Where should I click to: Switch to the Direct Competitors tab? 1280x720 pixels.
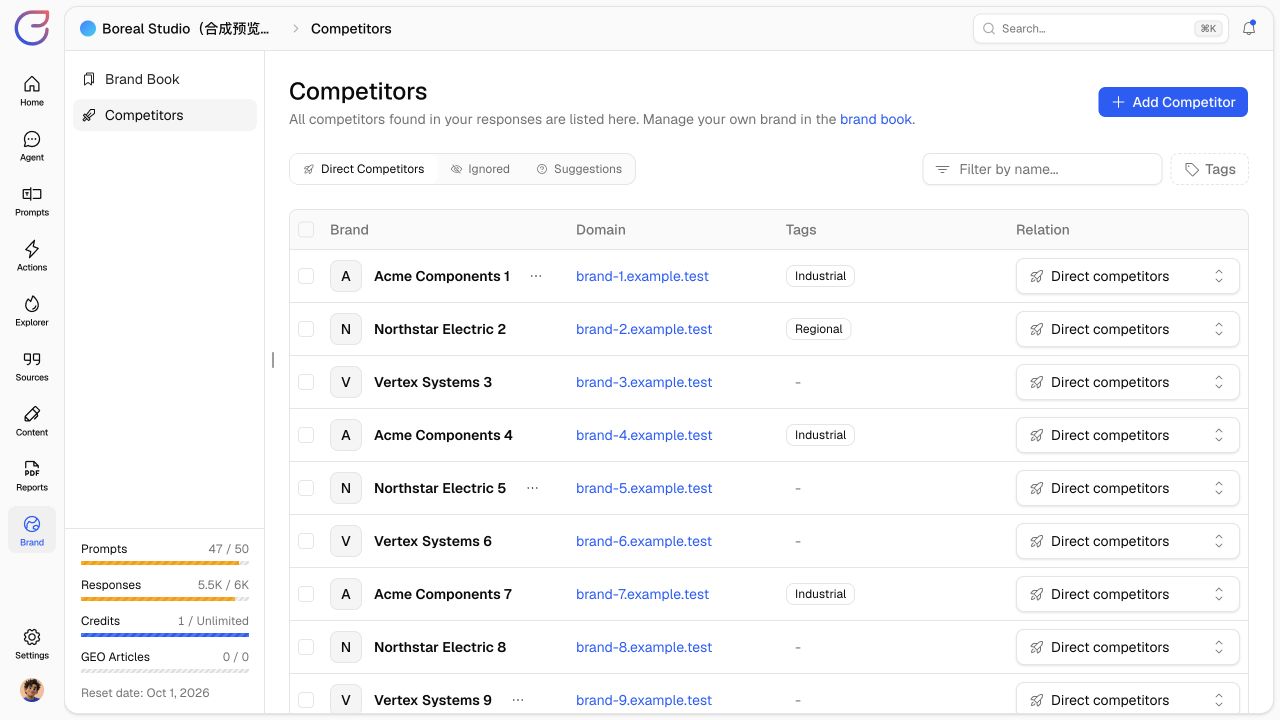[364, 169]
